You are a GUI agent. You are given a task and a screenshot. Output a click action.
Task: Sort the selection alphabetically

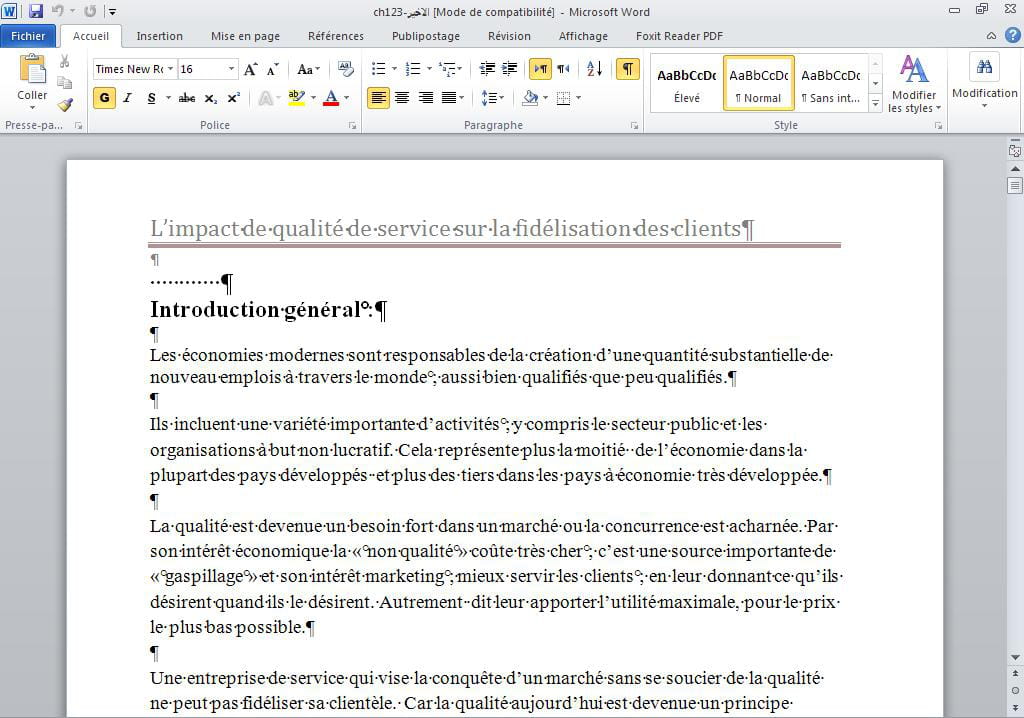point(594,69)
